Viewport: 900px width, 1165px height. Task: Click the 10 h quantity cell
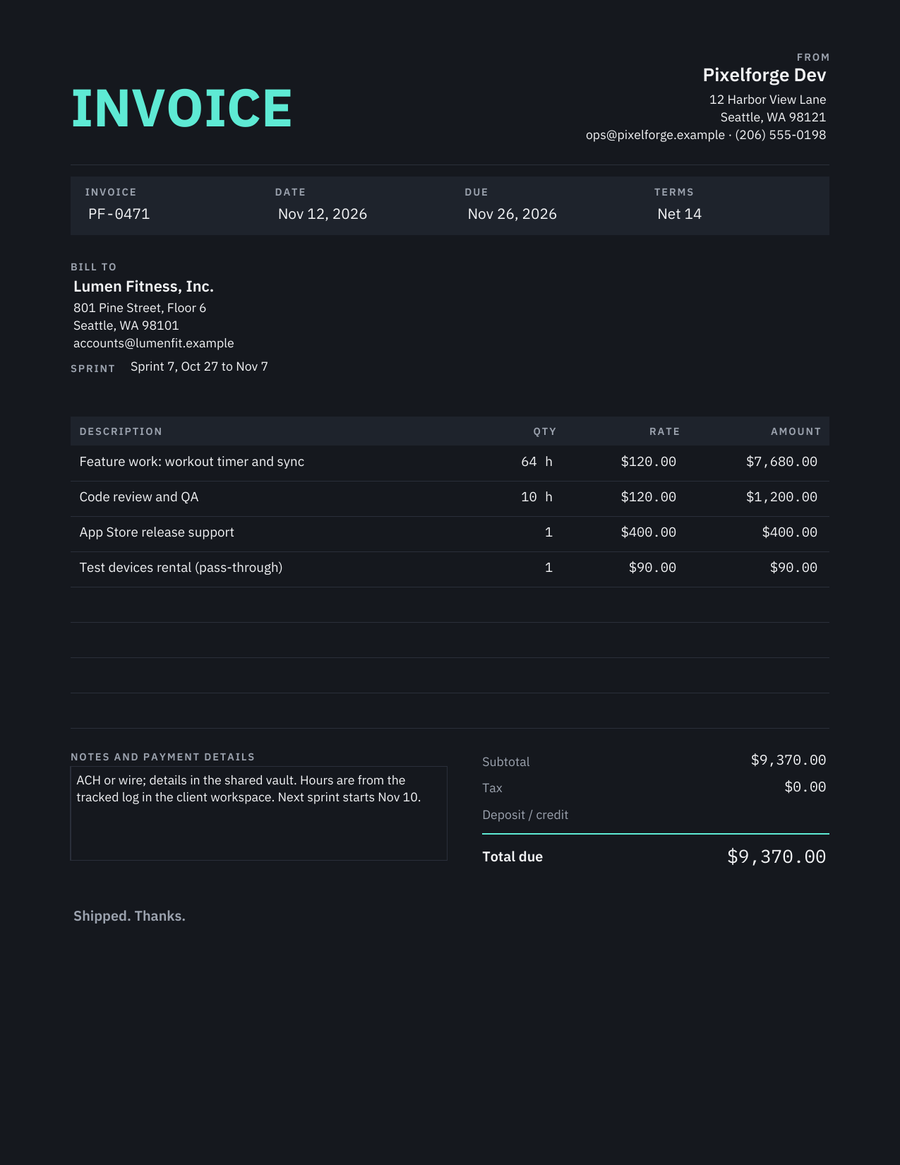537,497
